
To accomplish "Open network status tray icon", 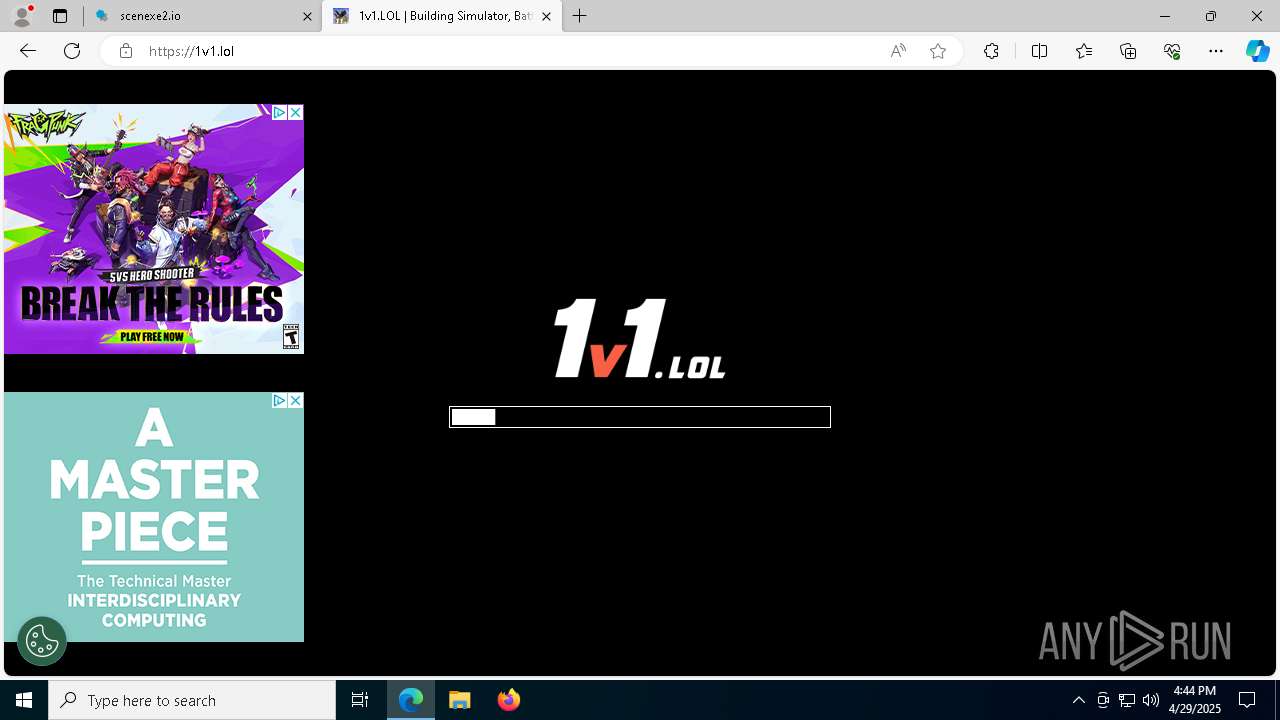I will 1127,700.
